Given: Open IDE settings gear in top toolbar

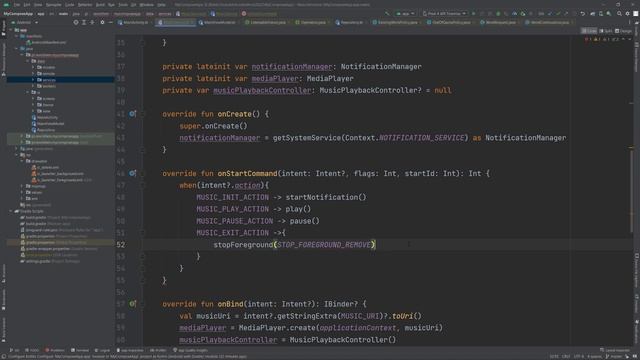Looking at the screenshot, I should 627,13.
